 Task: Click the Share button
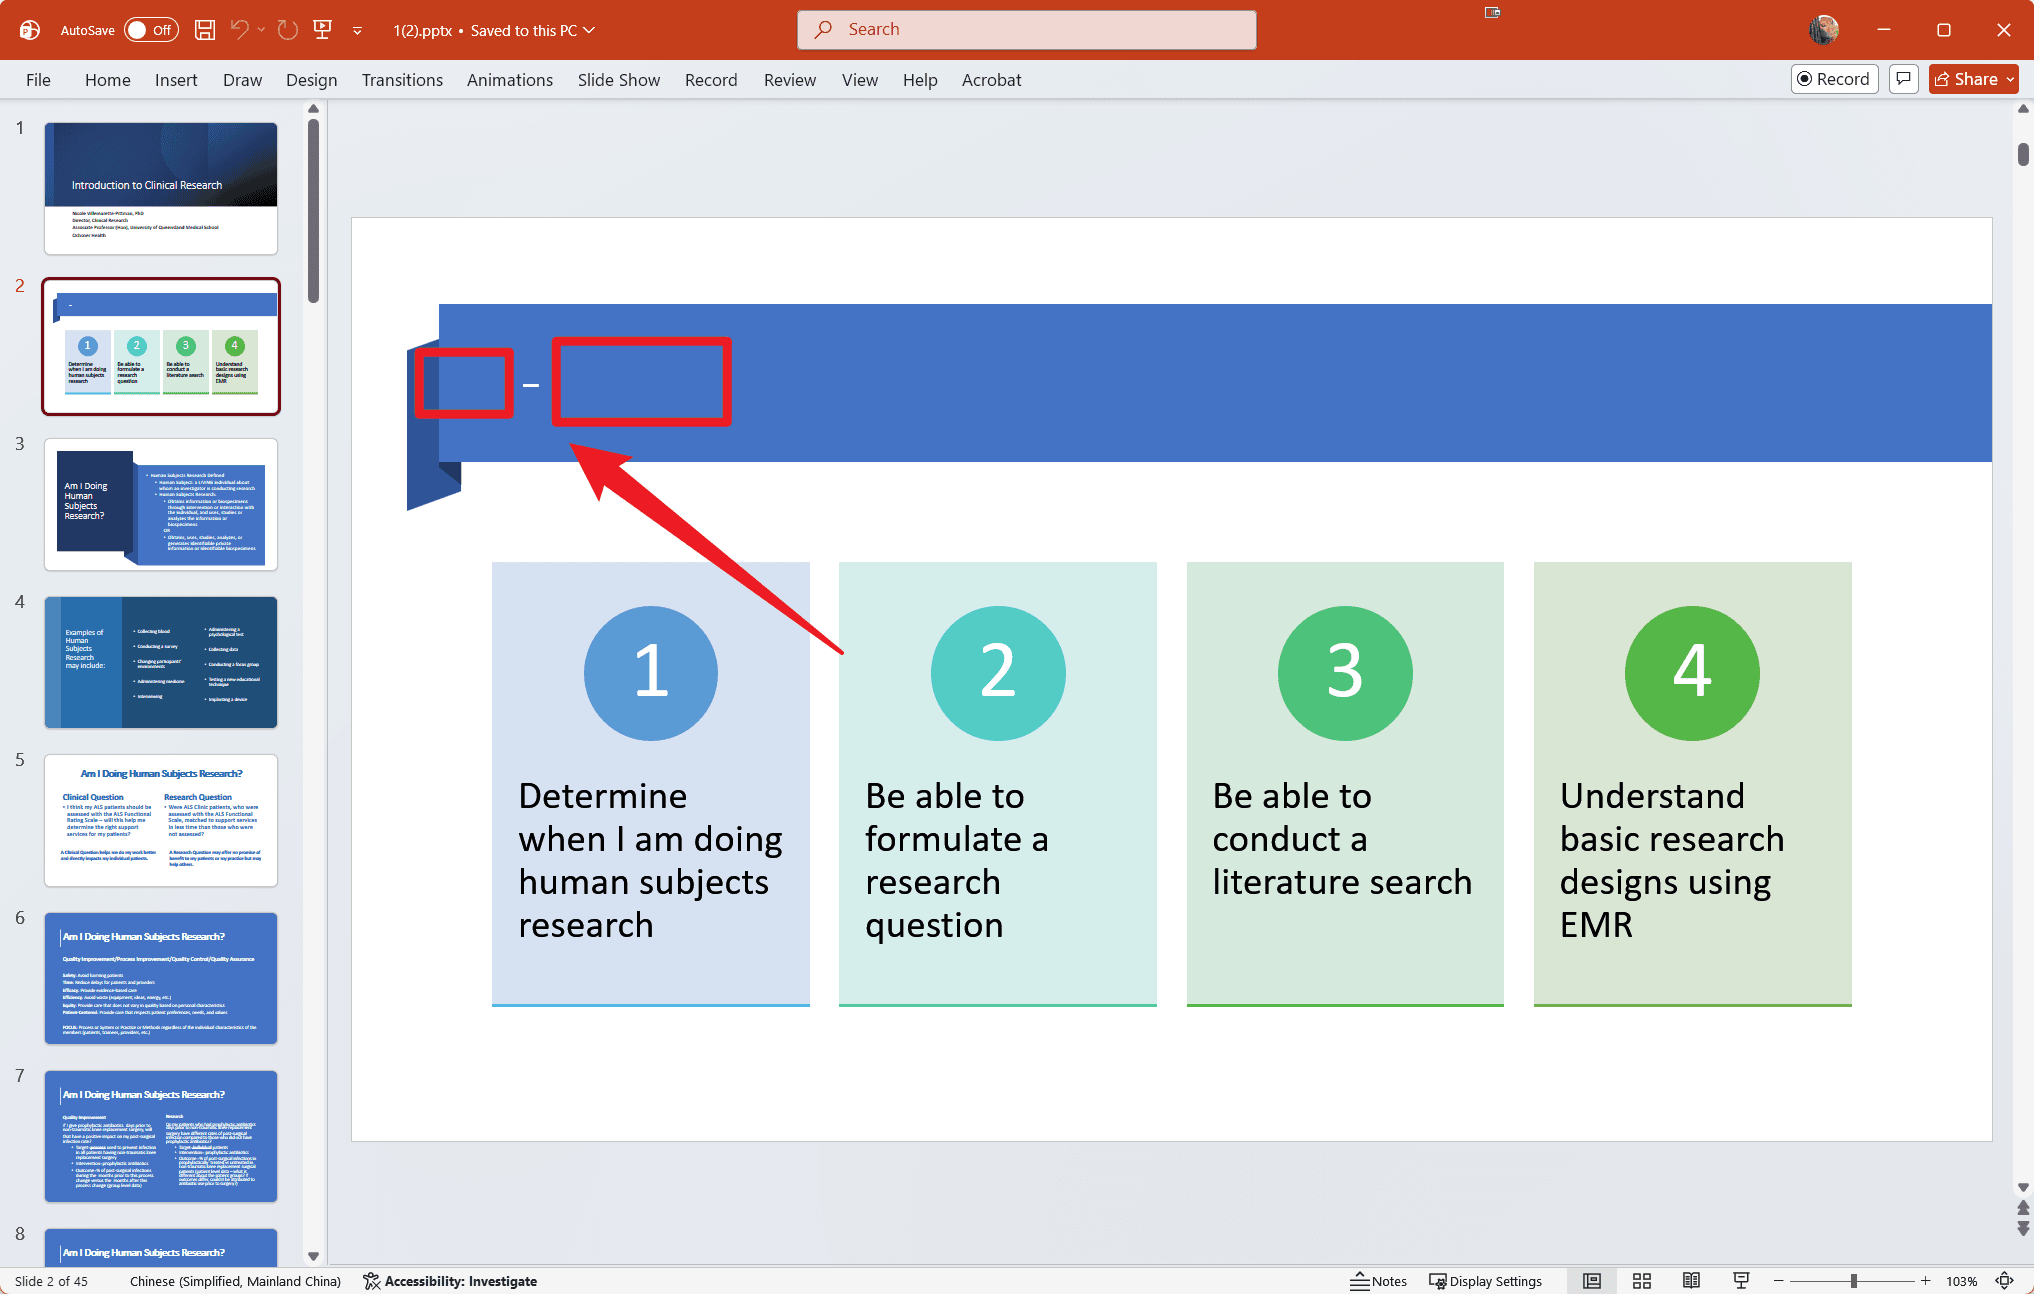coord(1974,79)
